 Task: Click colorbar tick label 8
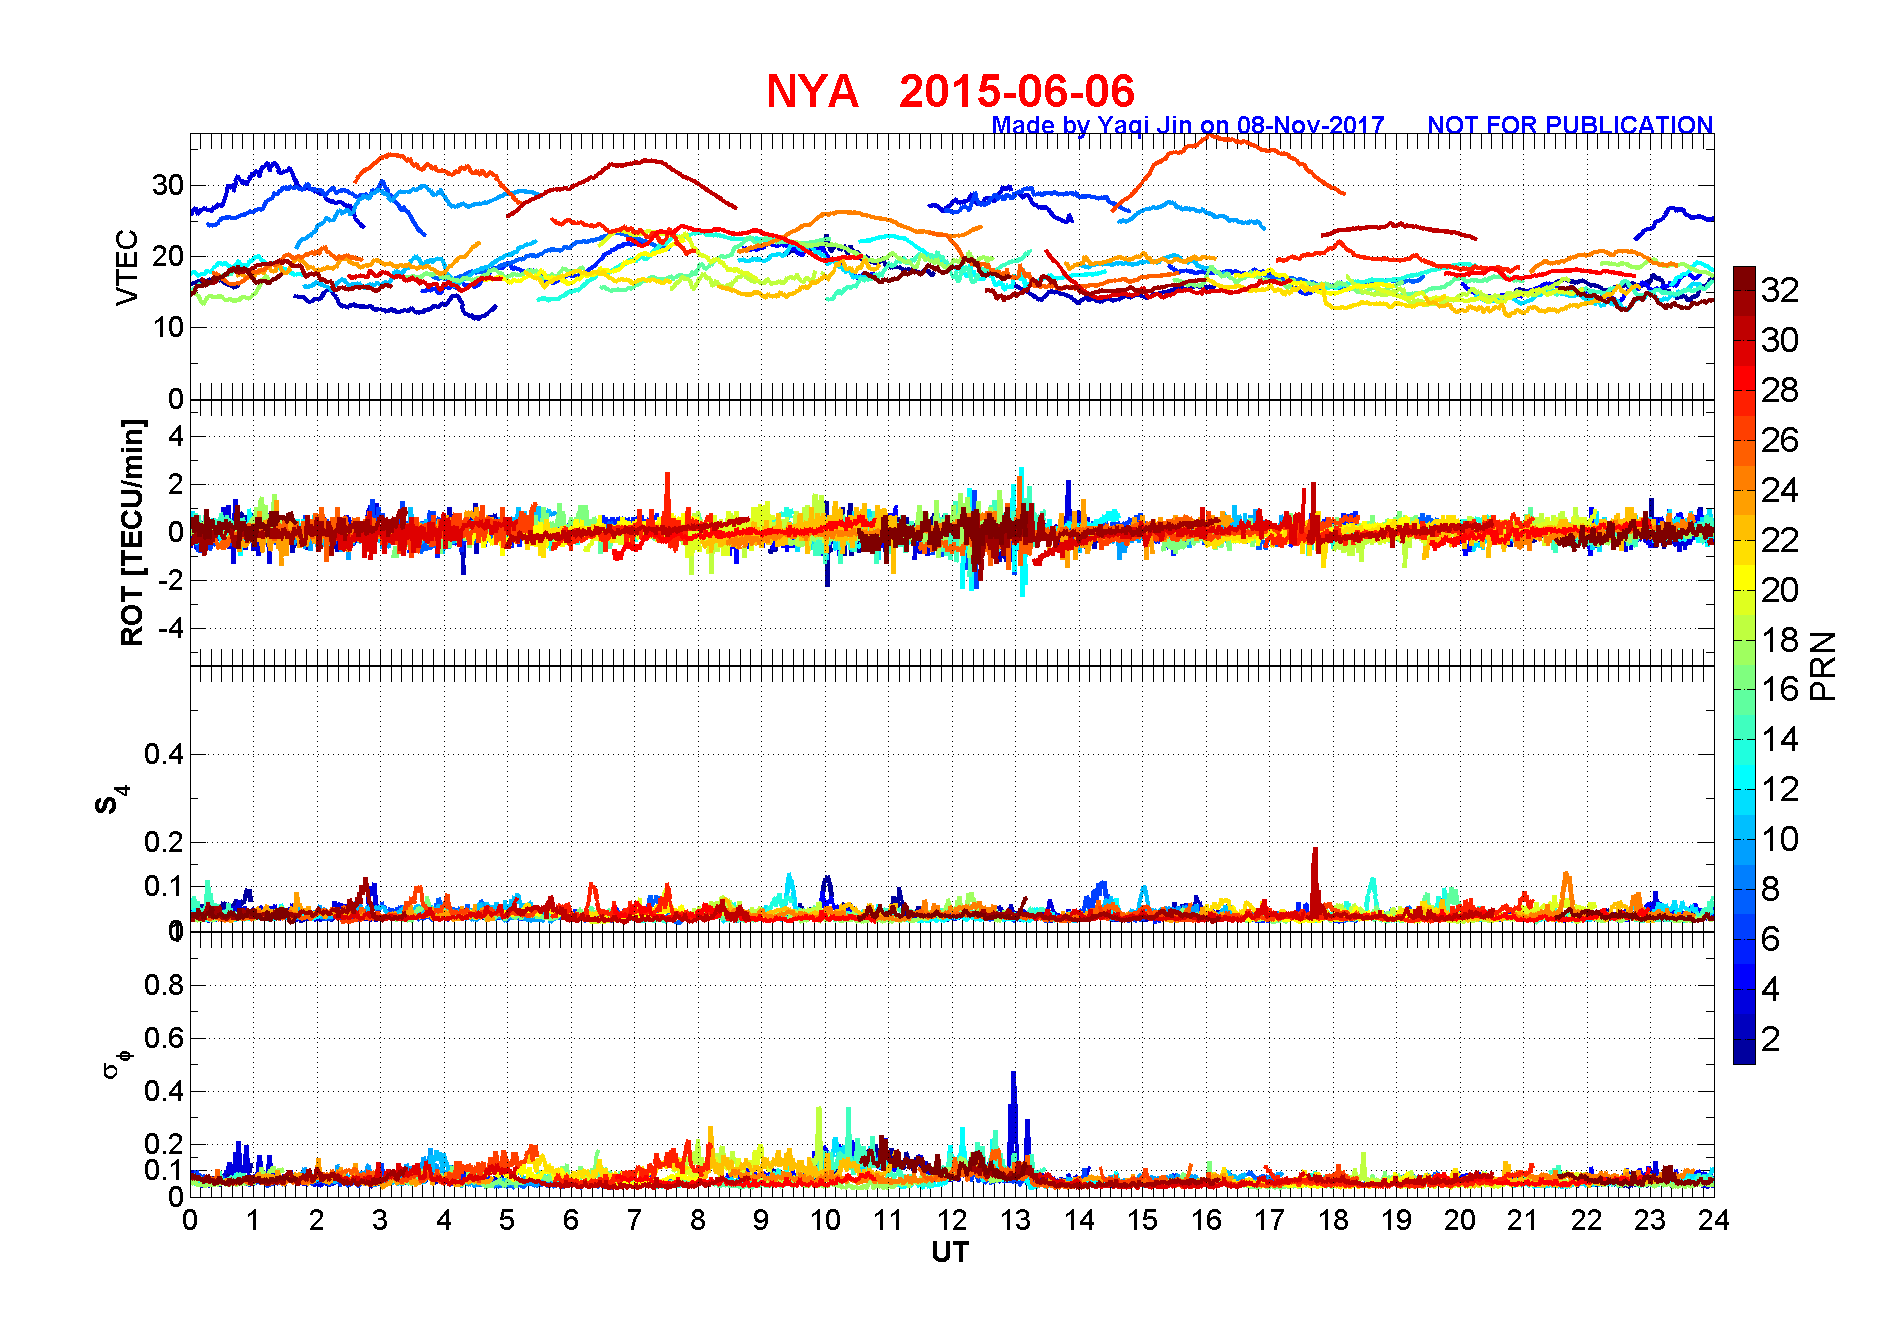click(1771, 889)
